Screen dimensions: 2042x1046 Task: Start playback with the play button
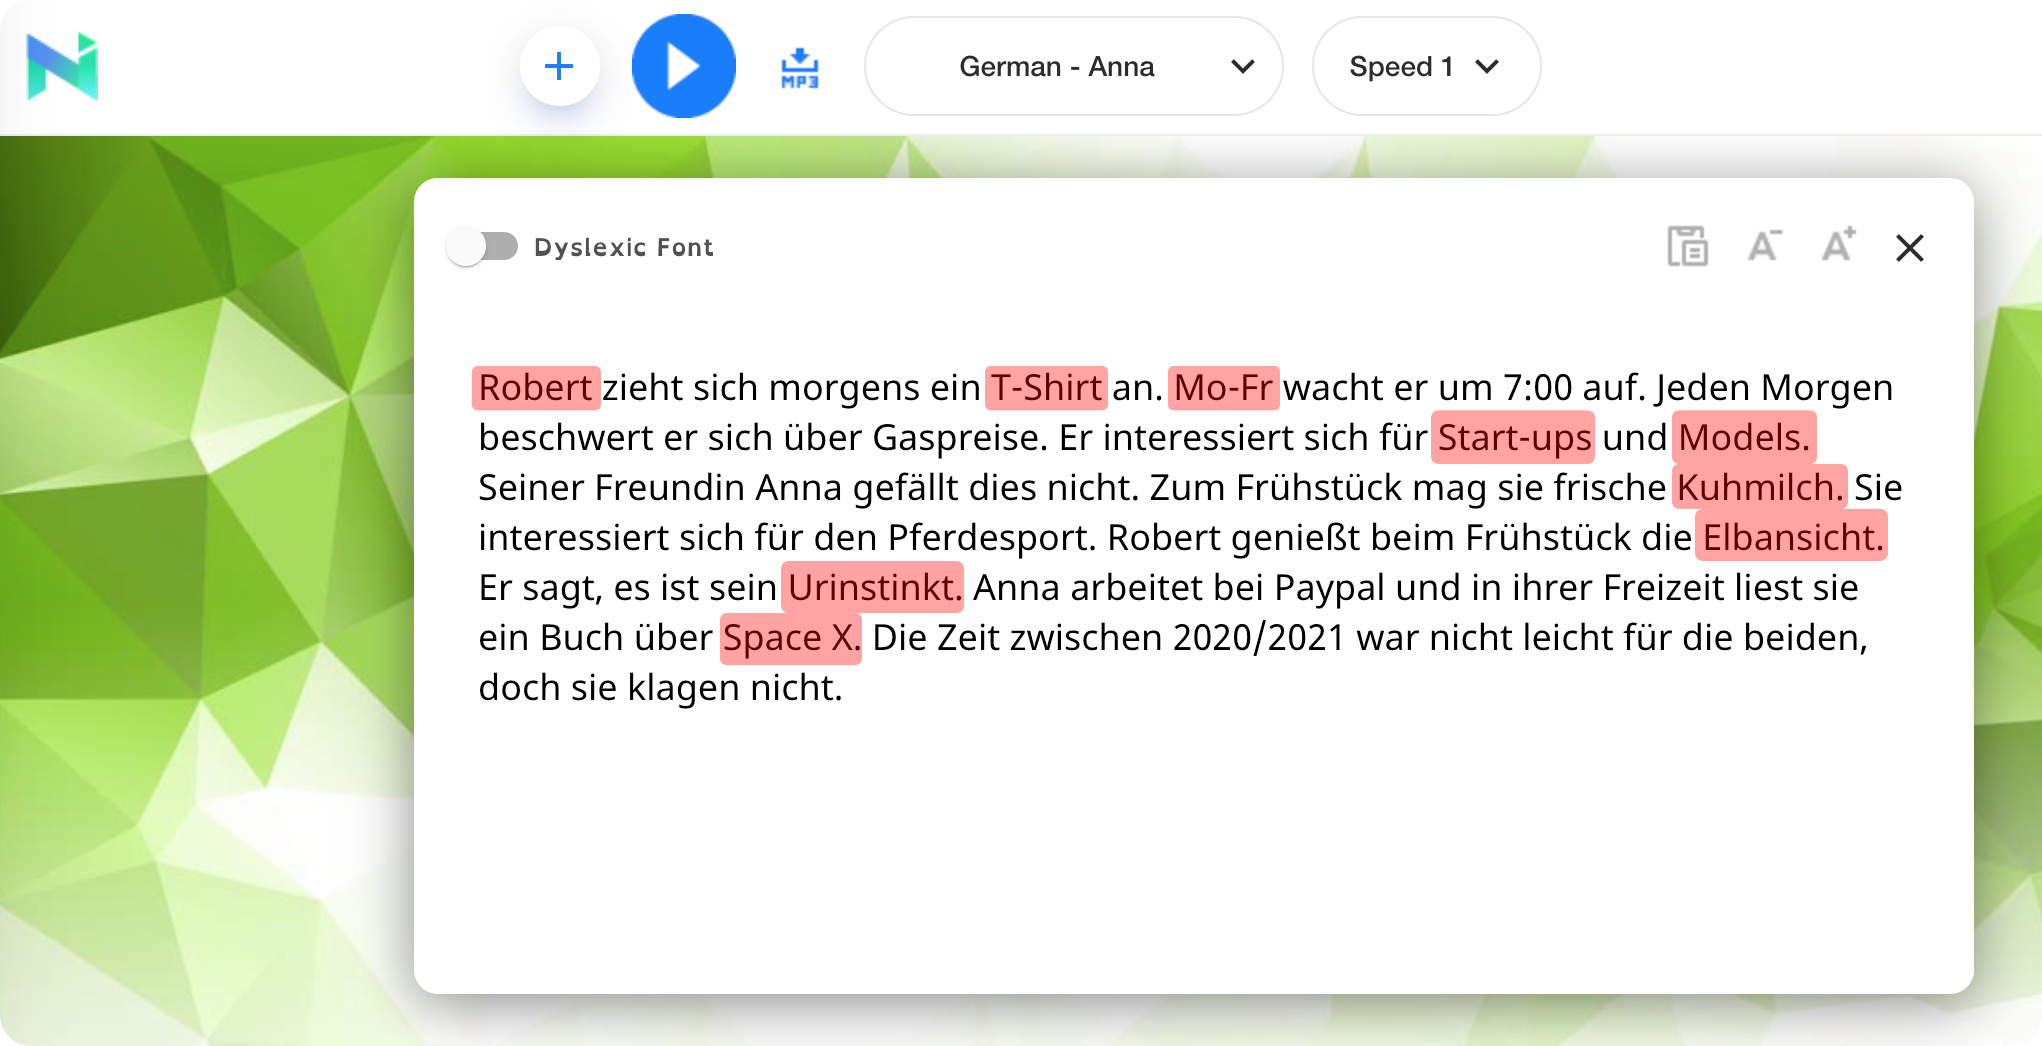684,66
